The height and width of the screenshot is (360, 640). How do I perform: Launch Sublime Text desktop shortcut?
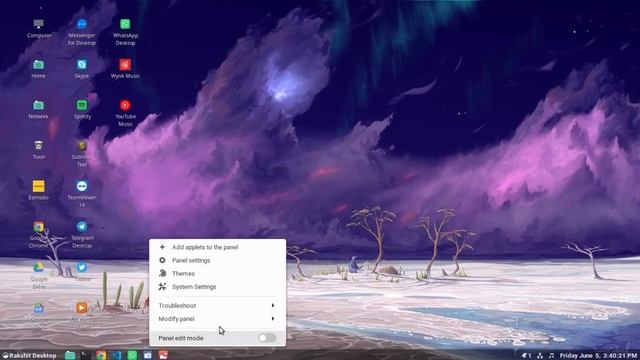point(82,146)
